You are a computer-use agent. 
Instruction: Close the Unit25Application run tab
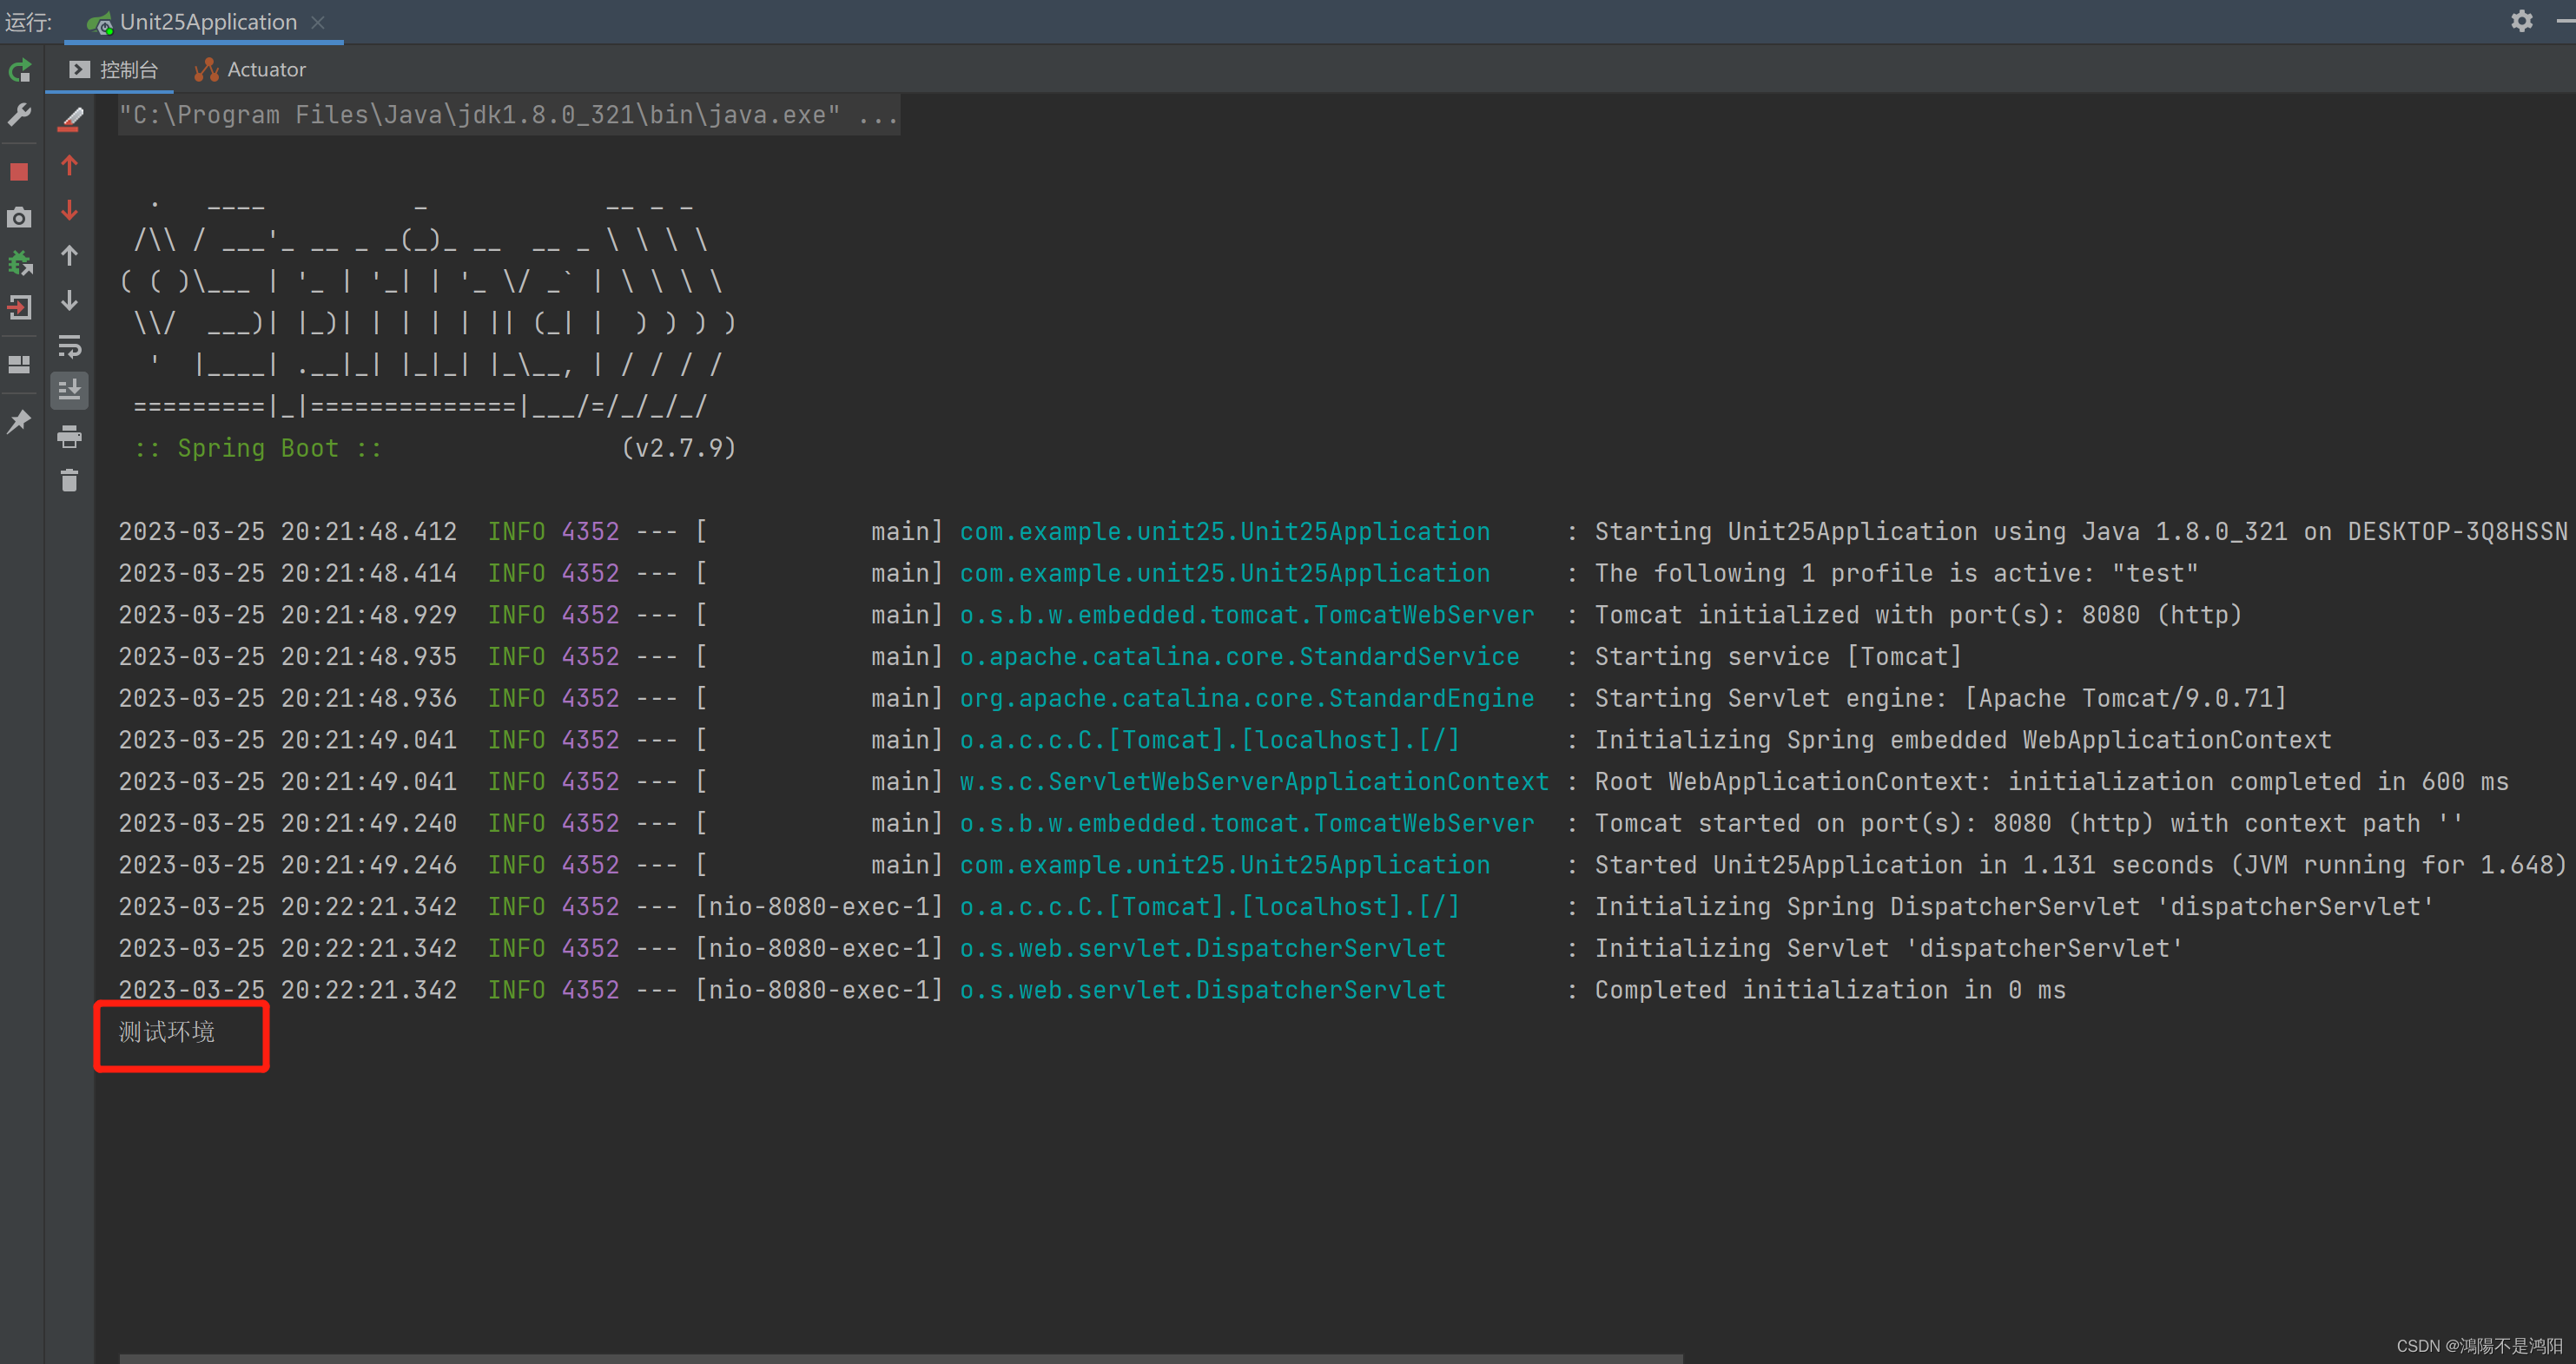318,21
